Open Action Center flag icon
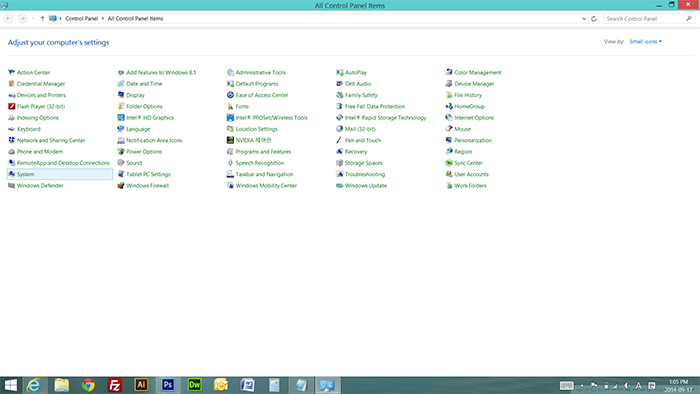 click(x=12, y=72)
